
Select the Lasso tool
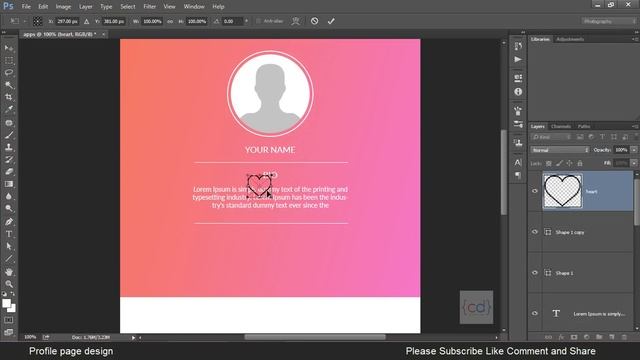coord(9,73)
